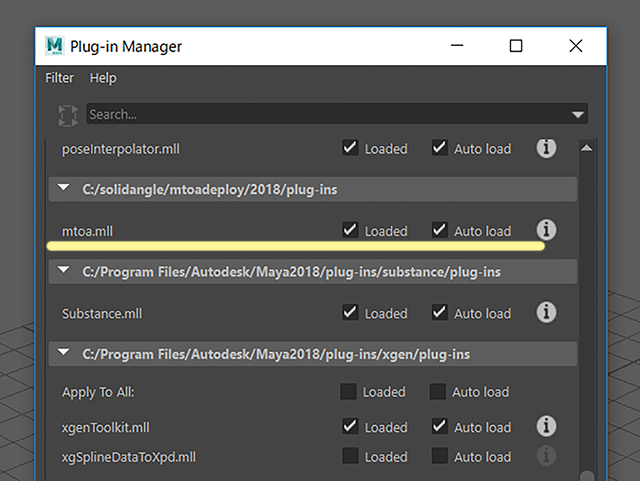Open the Filter menu
Image resolution: width=640 pixels, height=481 pixels.
pos(60,78)
